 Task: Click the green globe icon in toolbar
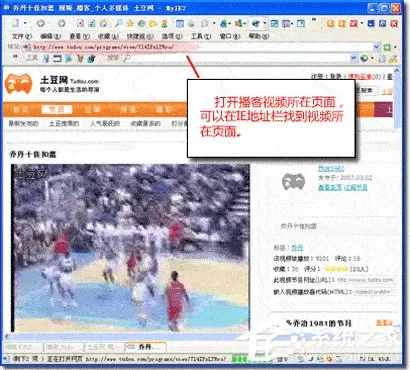coord(142,23)
